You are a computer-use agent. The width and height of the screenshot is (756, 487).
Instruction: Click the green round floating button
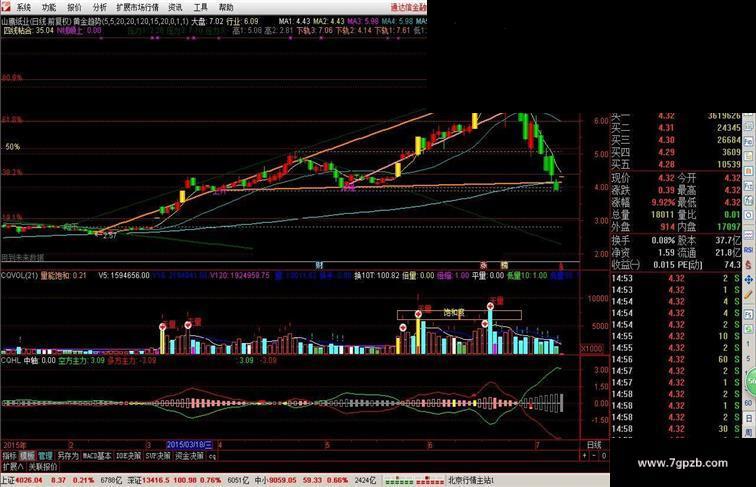(751, 381)
